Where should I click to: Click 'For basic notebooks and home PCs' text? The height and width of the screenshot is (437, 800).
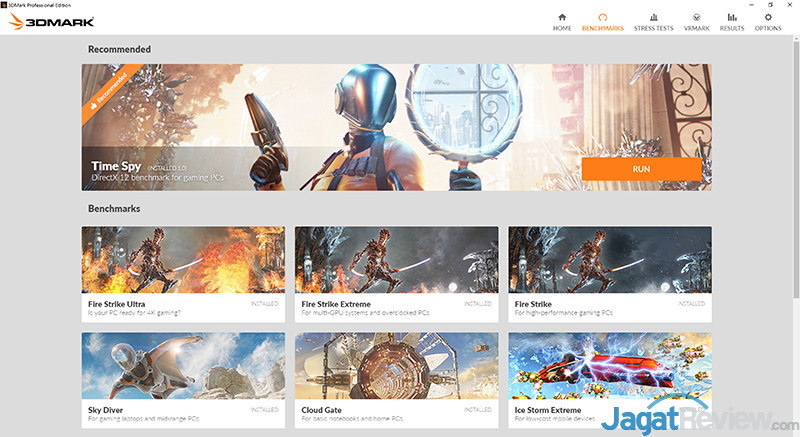[352, 419]
